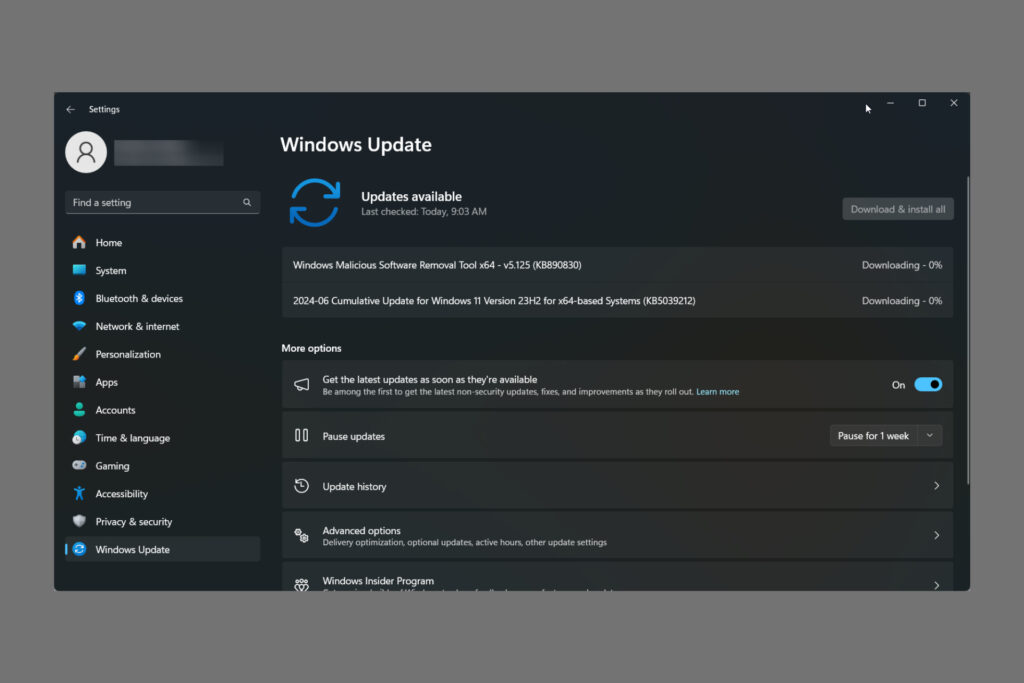1024x683 pixels.
Task: Maximize the Settings window
Action: (x=922, y=103)
